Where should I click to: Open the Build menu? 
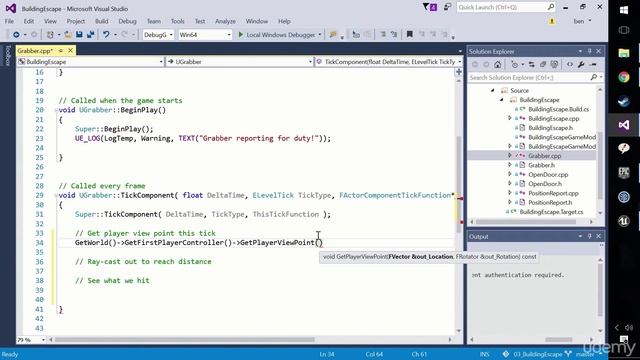click(x=102, y=21)
